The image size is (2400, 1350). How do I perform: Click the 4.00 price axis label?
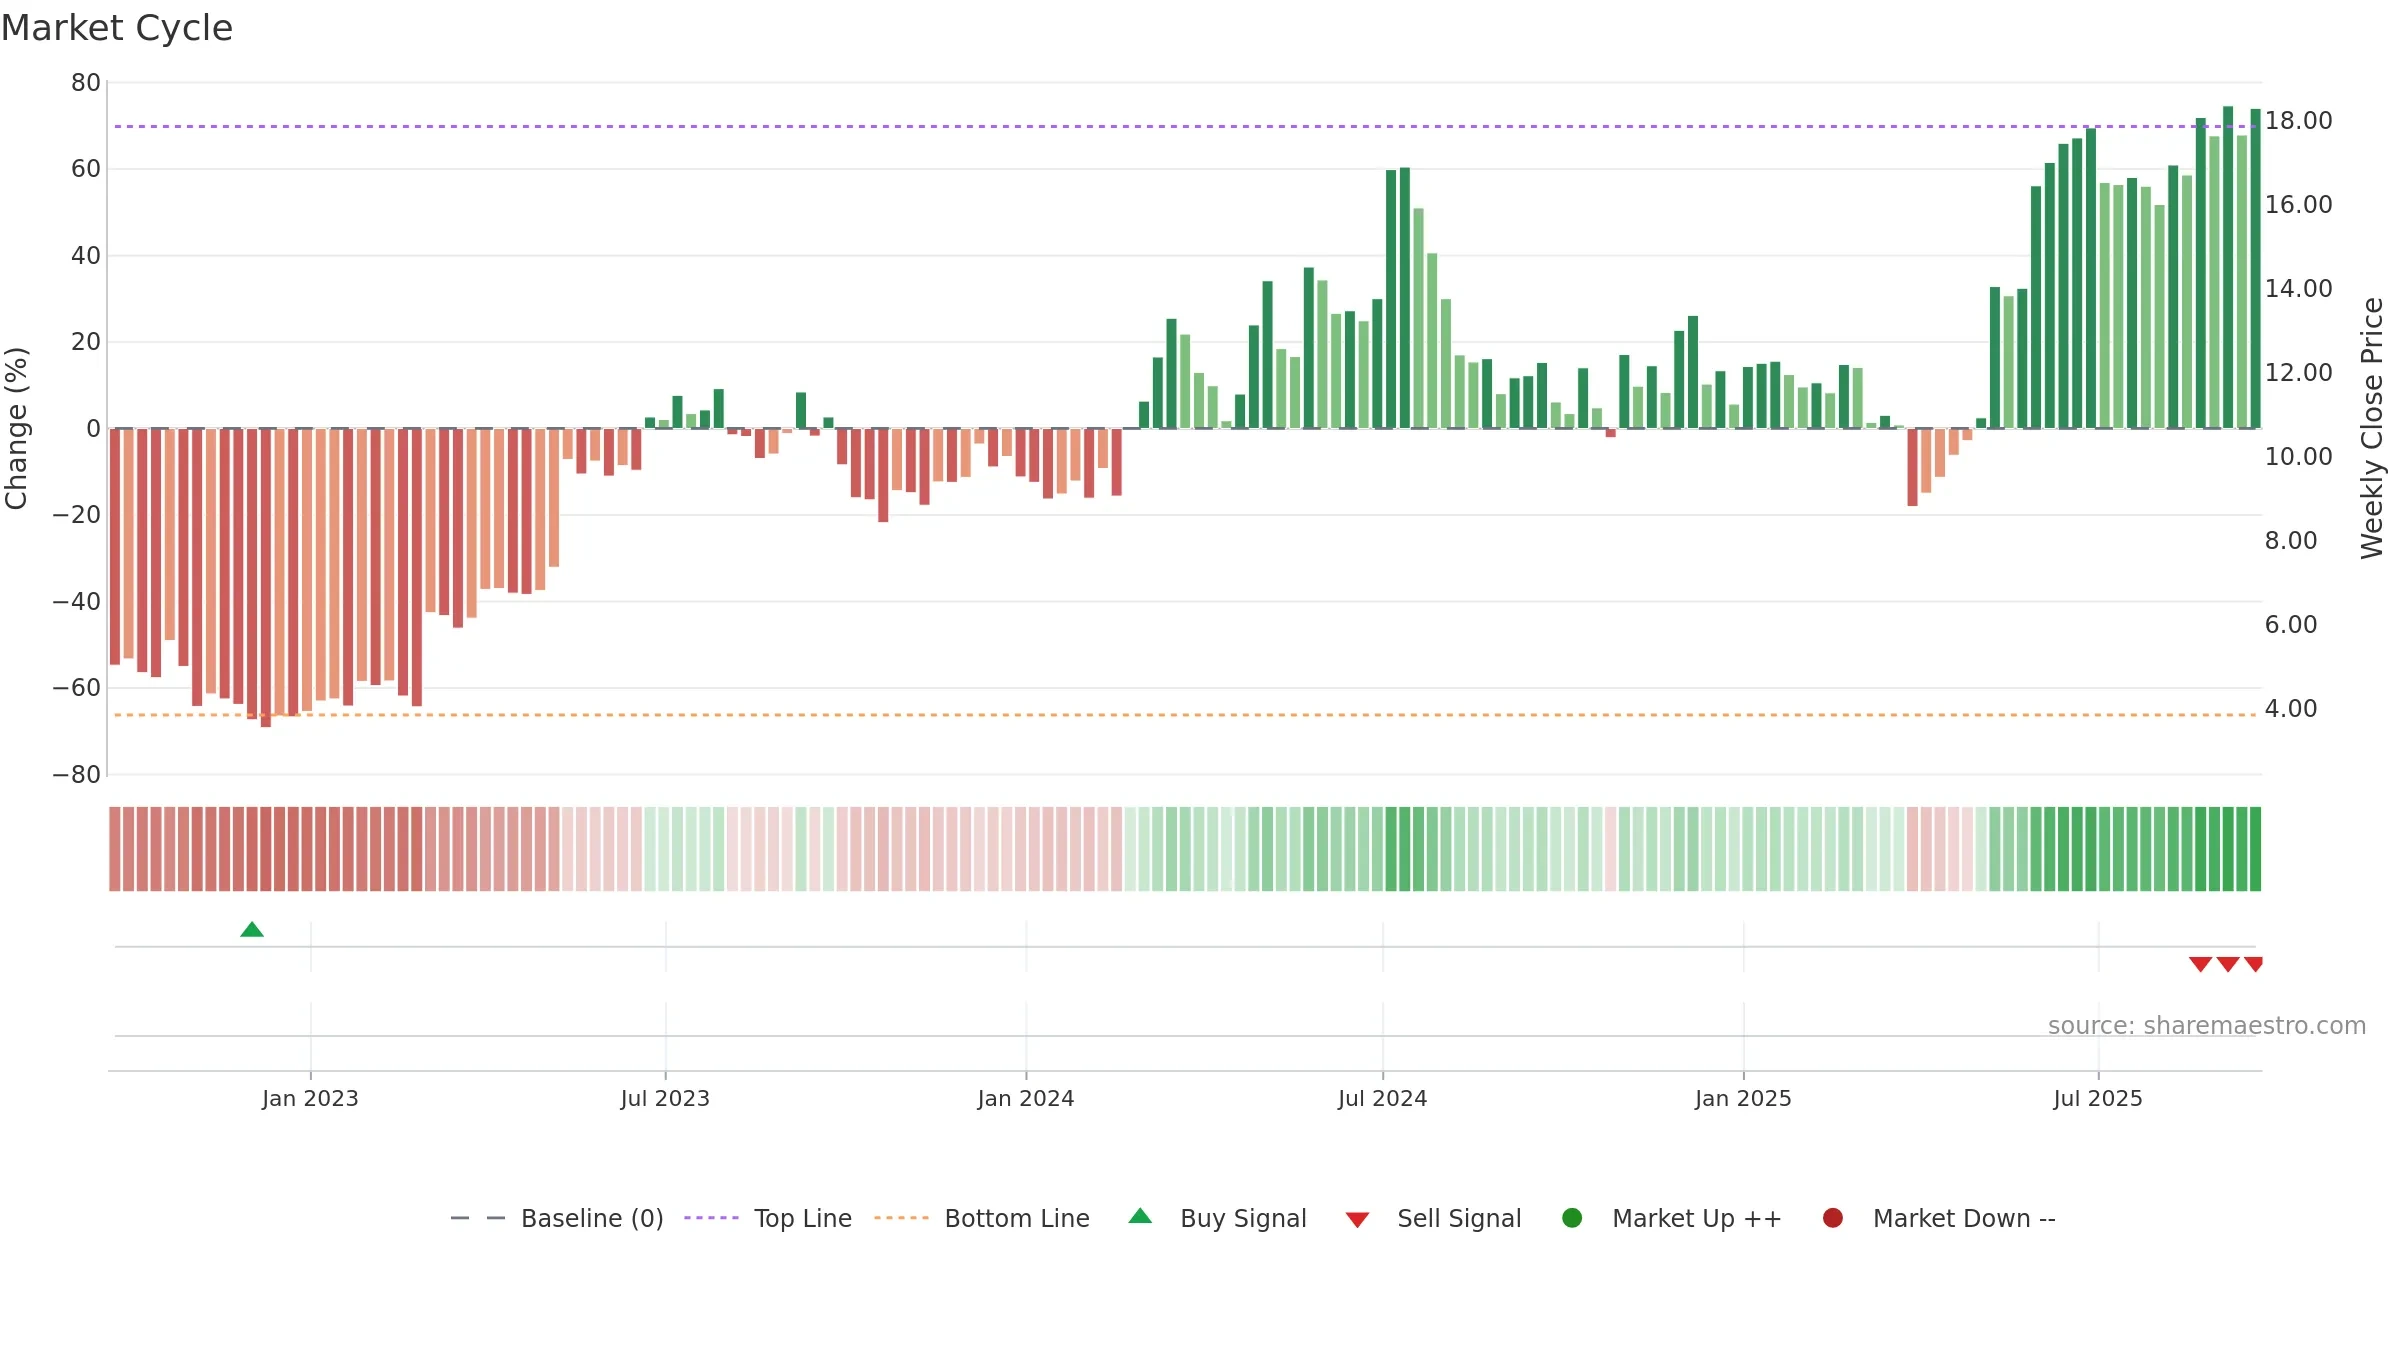tap(2291, 709)
